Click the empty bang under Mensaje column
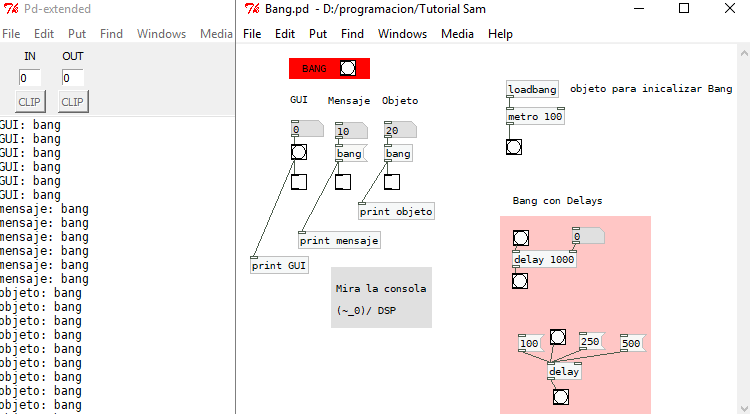 click(x=343, y=182)
